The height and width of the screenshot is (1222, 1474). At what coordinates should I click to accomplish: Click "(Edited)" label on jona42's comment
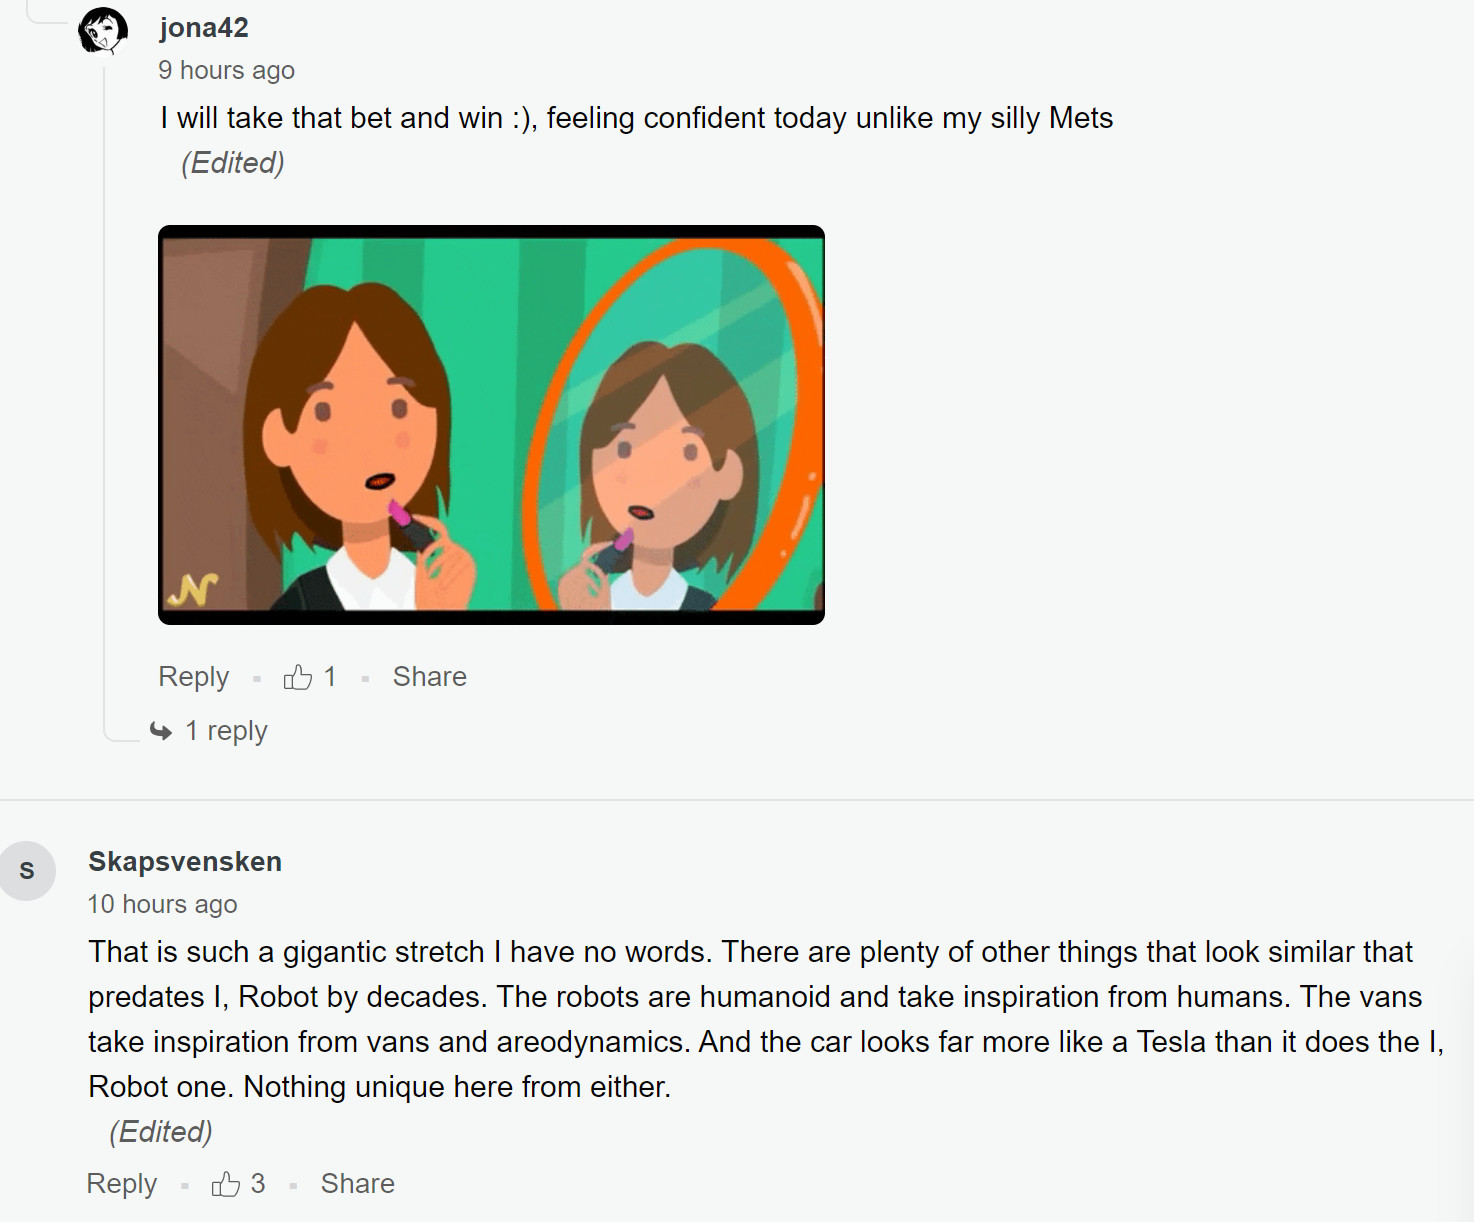[232, 163]
